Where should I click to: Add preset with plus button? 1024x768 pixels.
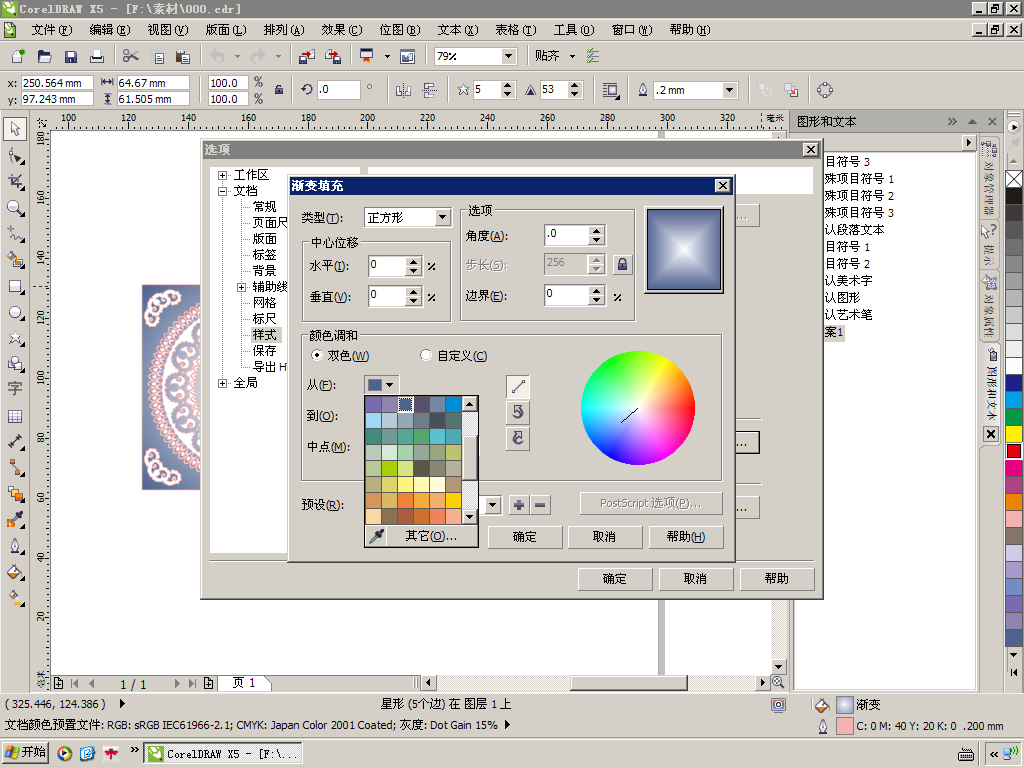pos(519,505)
